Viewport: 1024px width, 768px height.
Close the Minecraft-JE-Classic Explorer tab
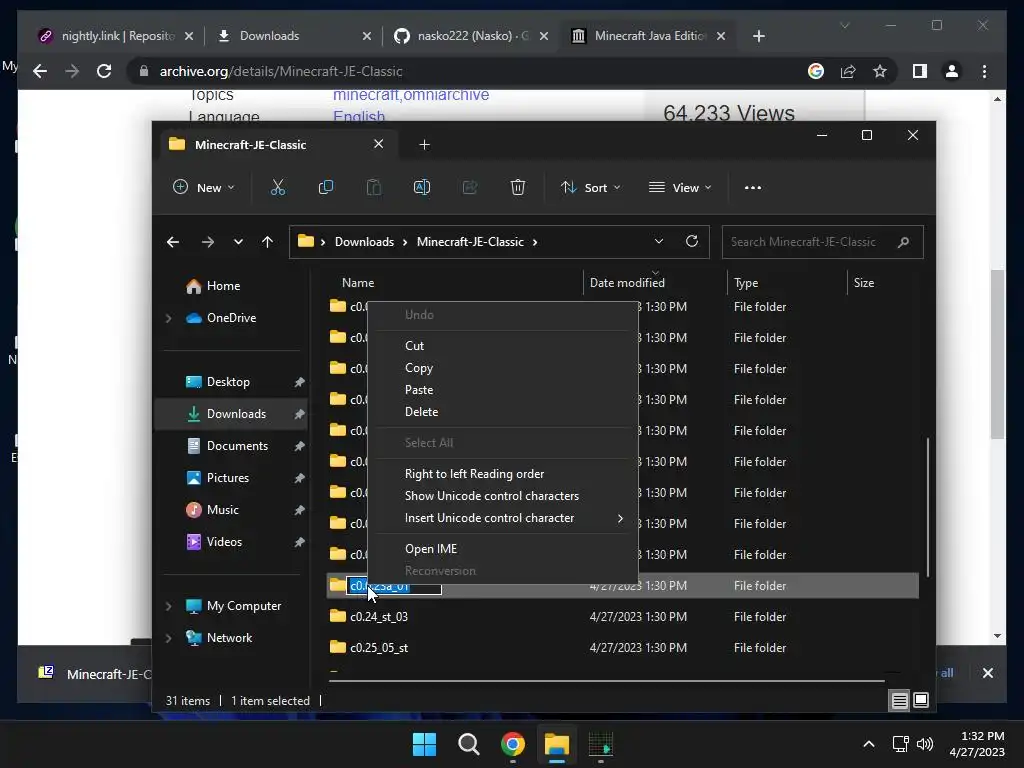[x=378, y=144]
